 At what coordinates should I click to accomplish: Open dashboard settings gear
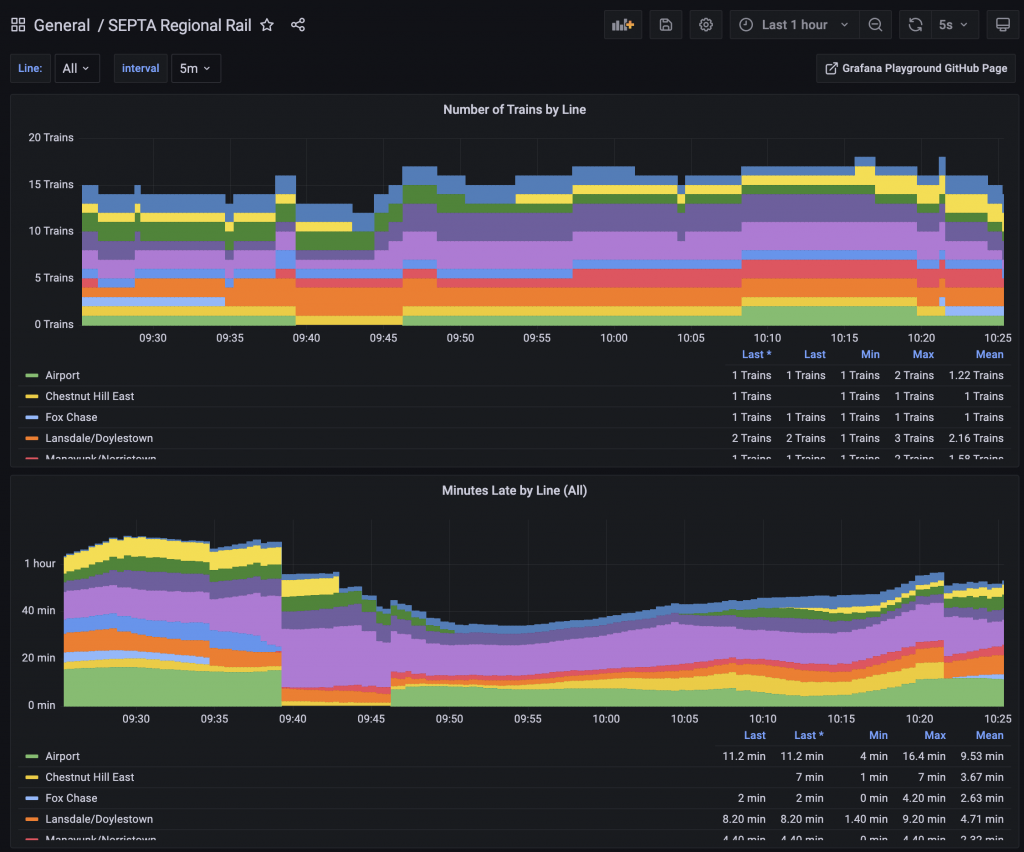coord(705,25)
